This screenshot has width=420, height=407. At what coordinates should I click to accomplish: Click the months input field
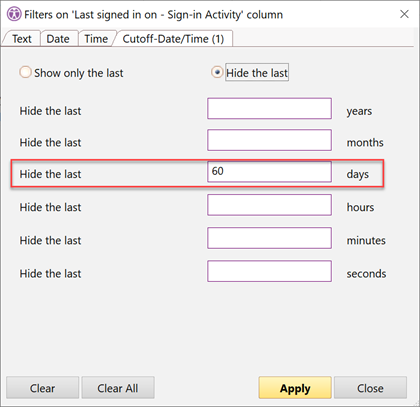pos(269,140)
